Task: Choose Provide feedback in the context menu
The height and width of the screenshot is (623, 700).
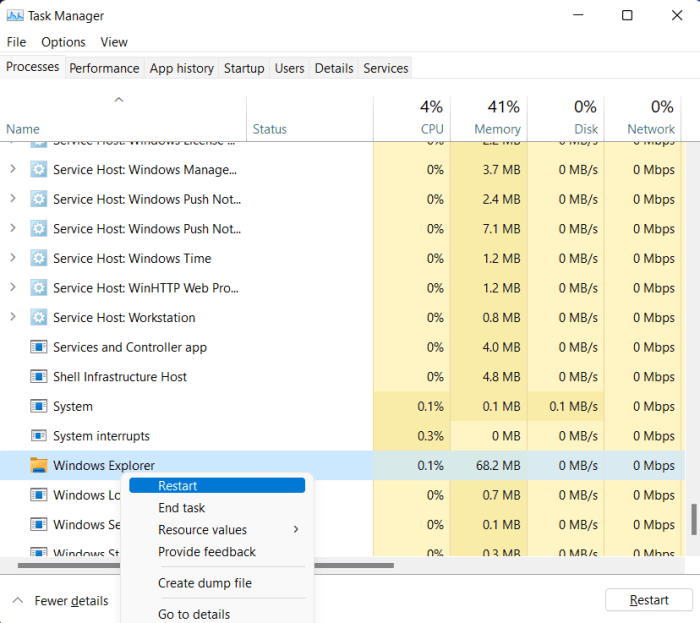Action: click(x=217, y=552)
